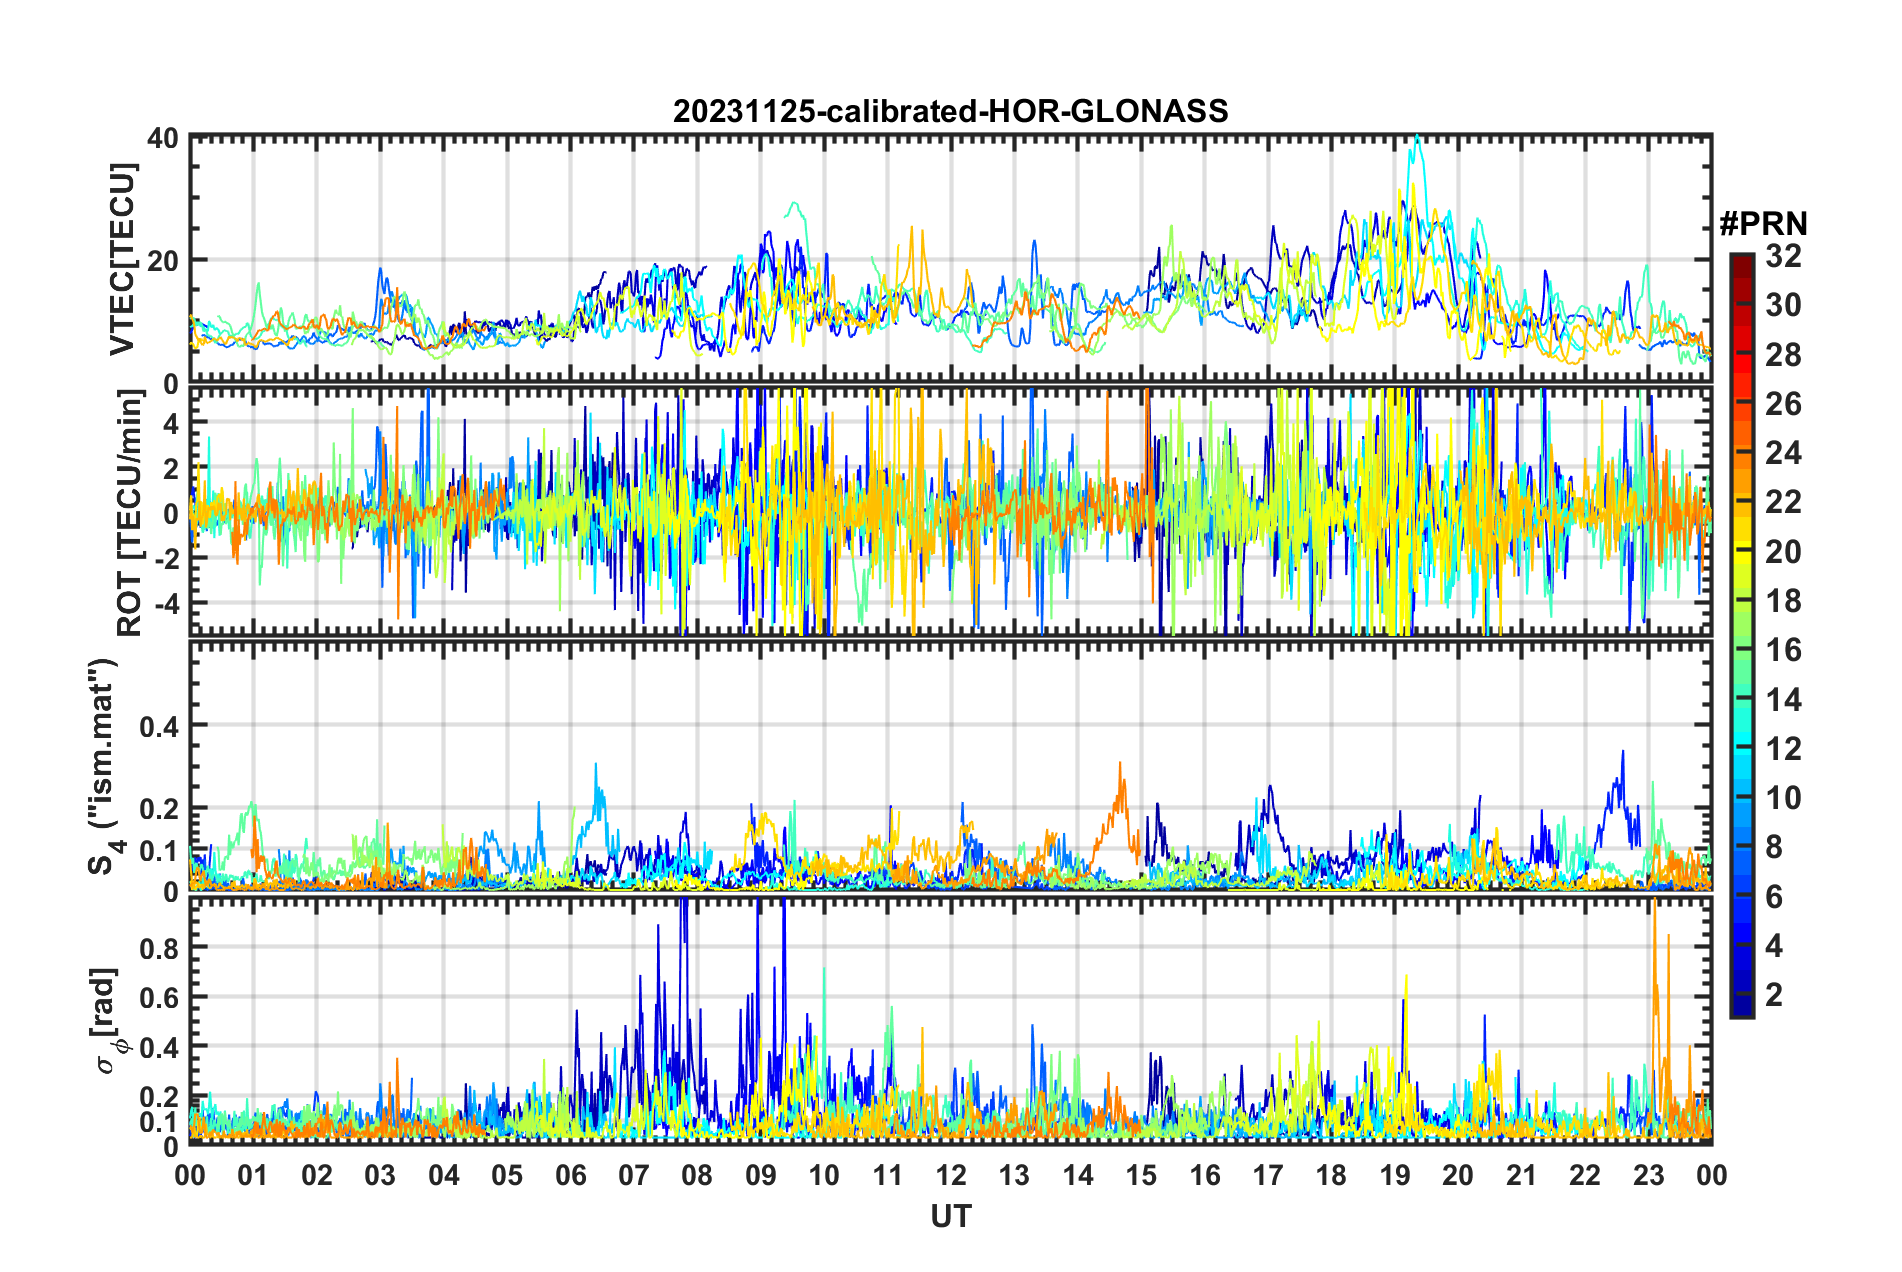
Task: Click the 23 hour label on the UT axis
Action: pyautogui.click(x=1648, y=1175)
